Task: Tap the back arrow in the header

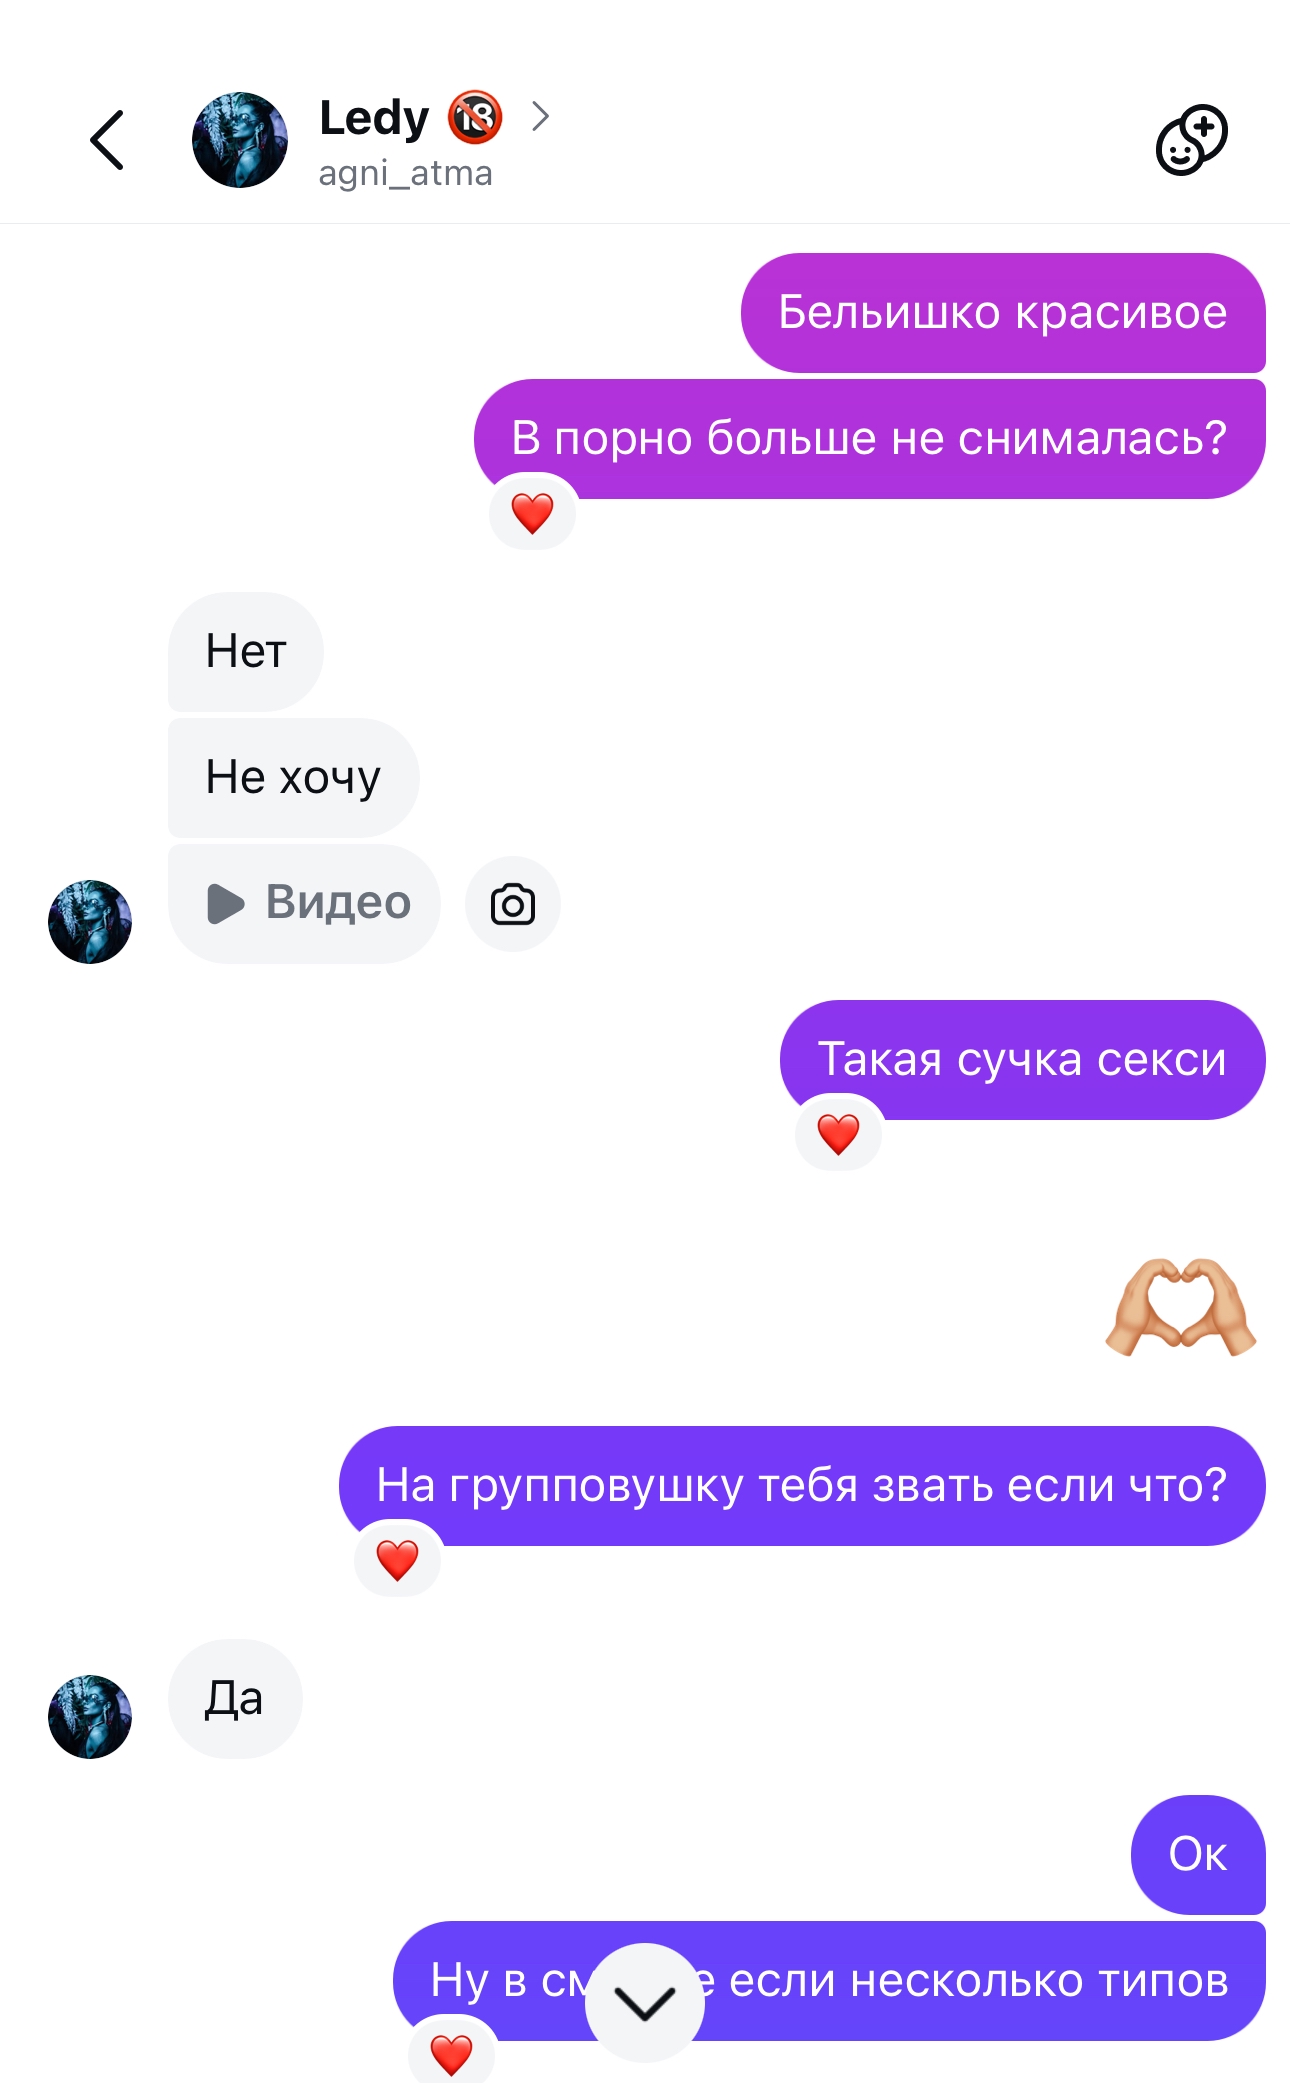Action: point(107,140)
